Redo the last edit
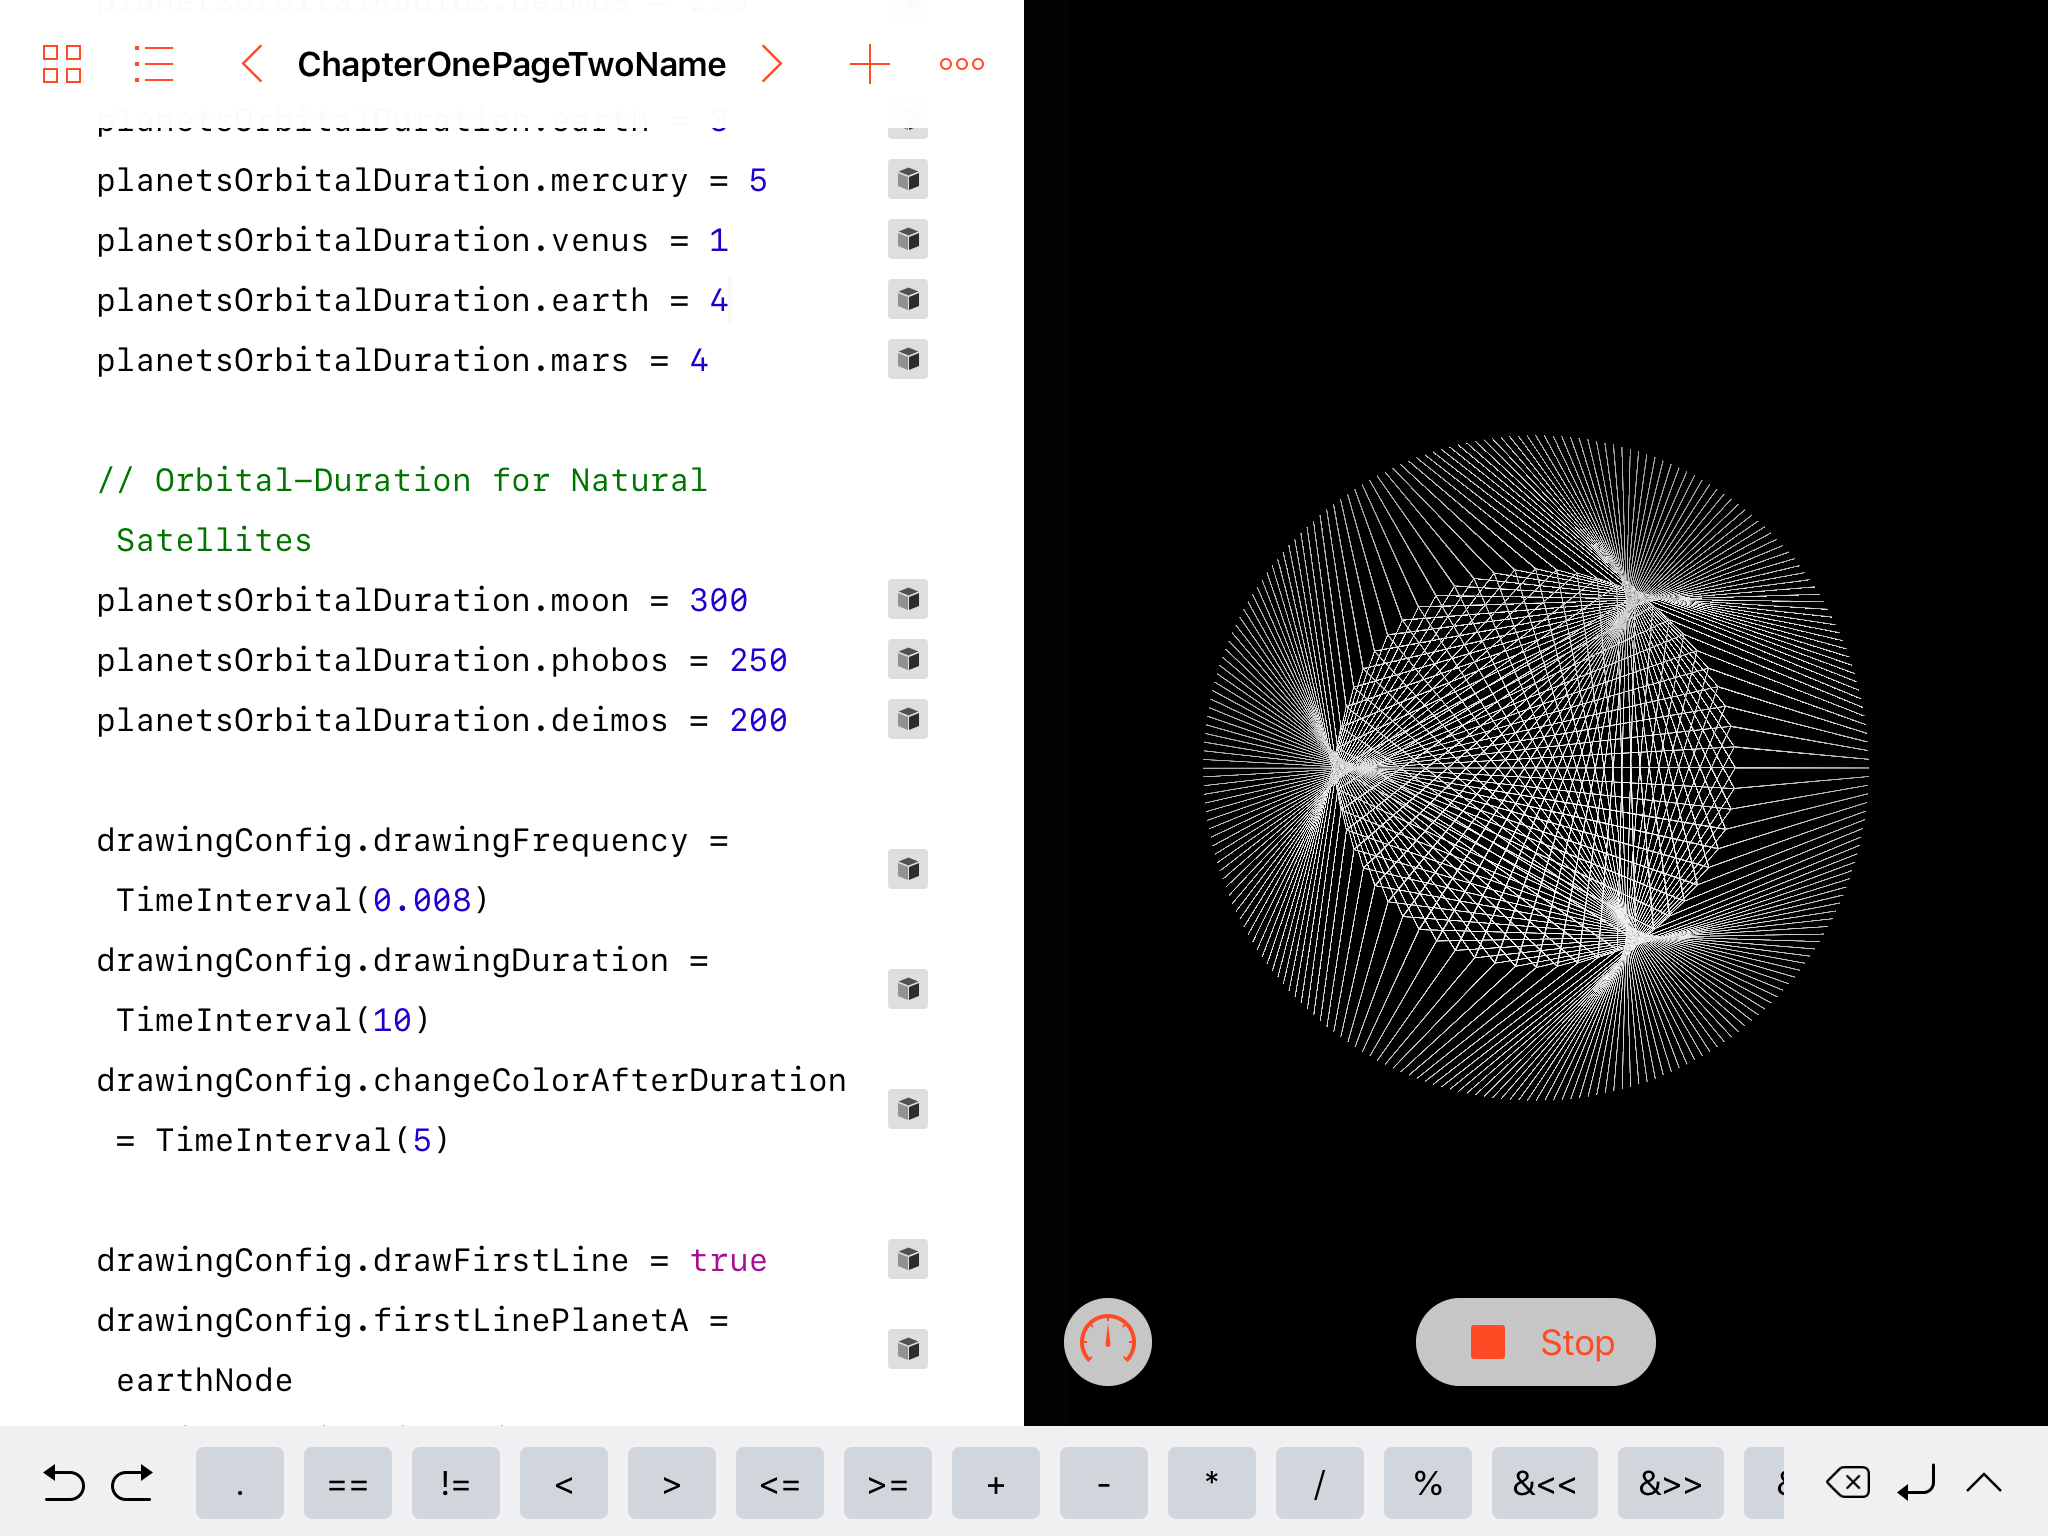 coord(132,1484)
